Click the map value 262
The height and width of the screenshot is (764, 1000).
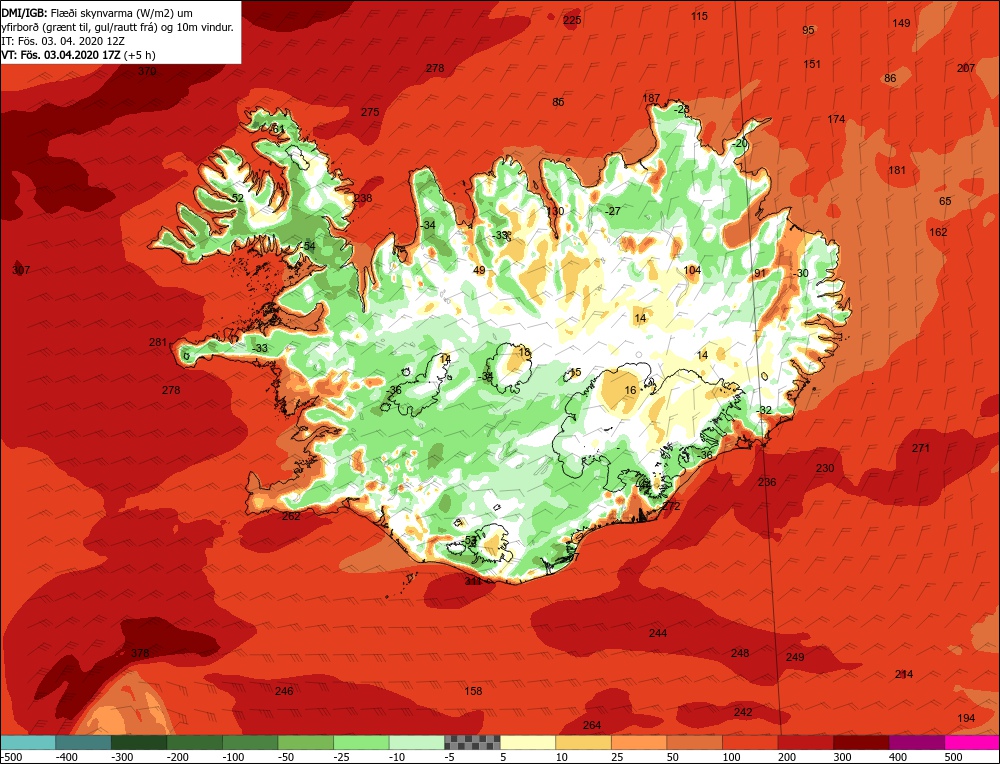click(x=291, y=516)
